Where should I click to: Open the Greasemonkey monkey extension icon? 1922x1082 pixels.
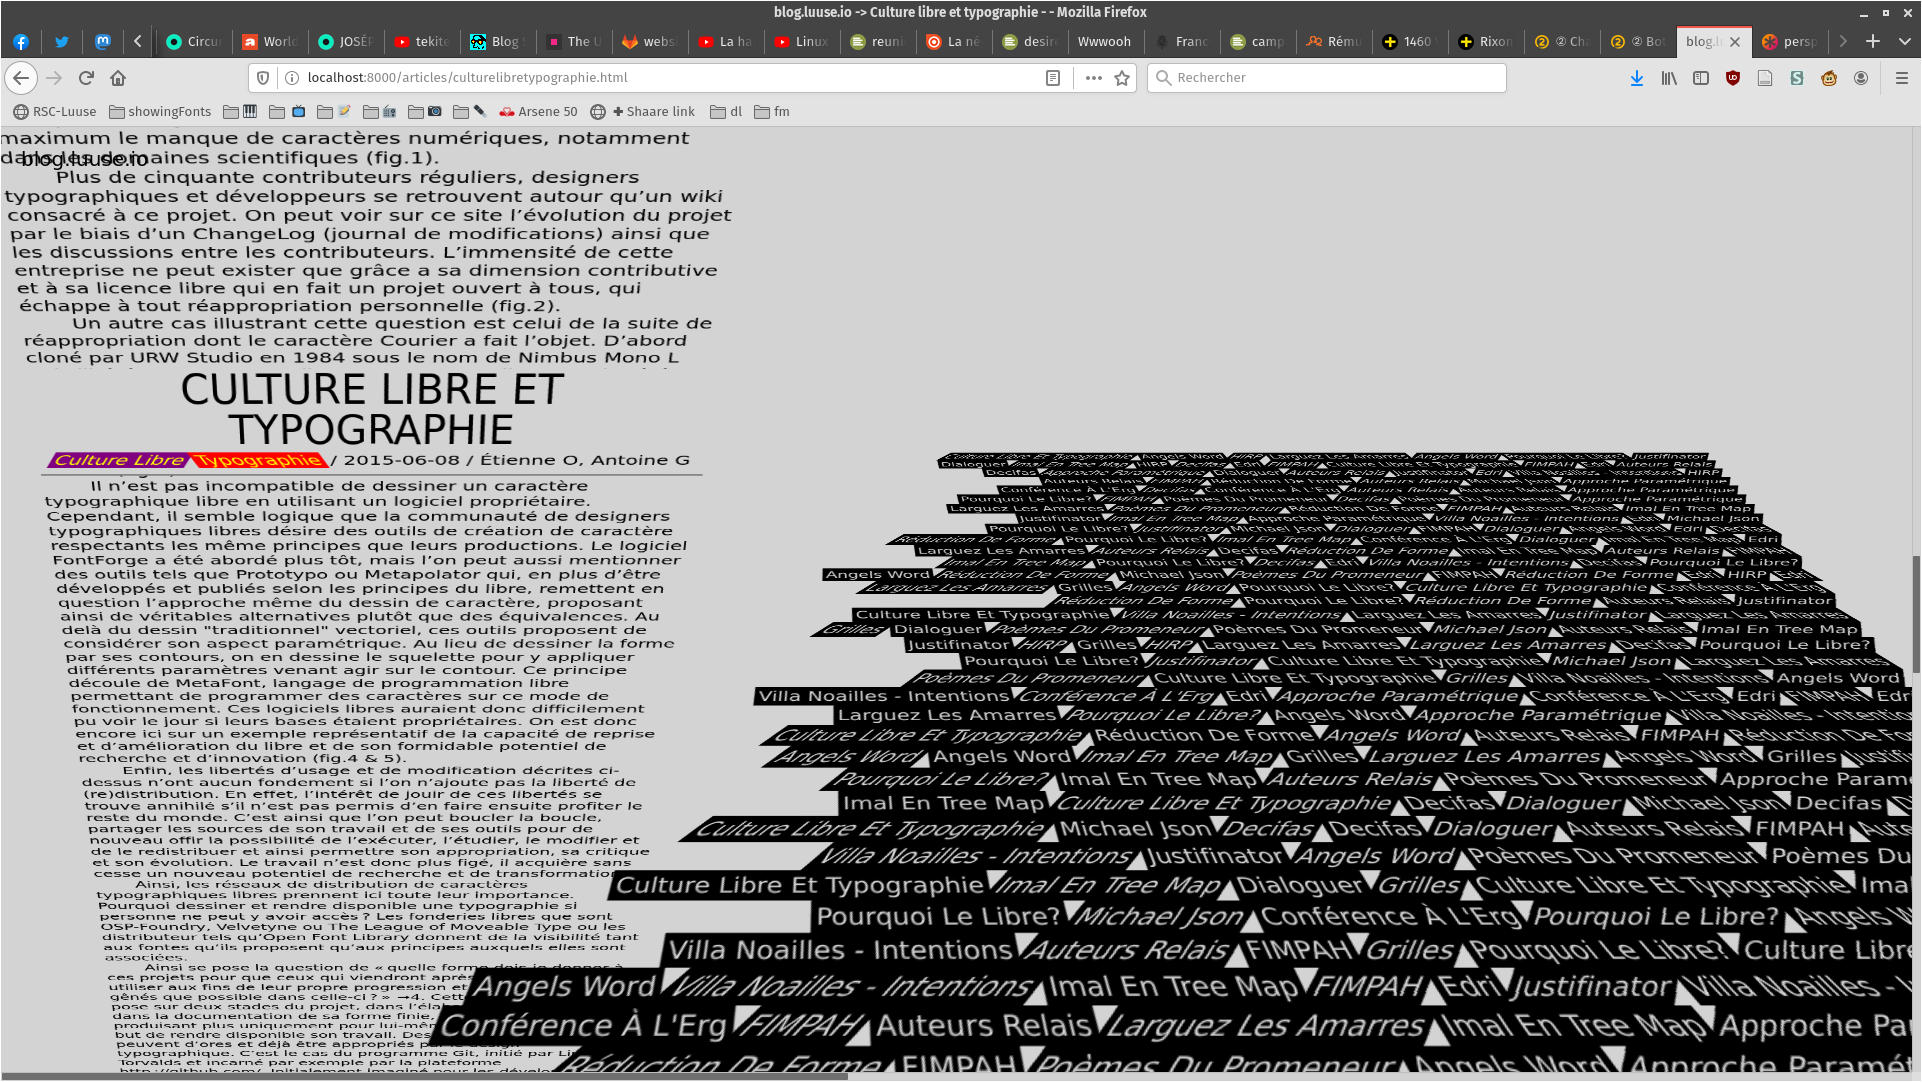(1829, 78)
